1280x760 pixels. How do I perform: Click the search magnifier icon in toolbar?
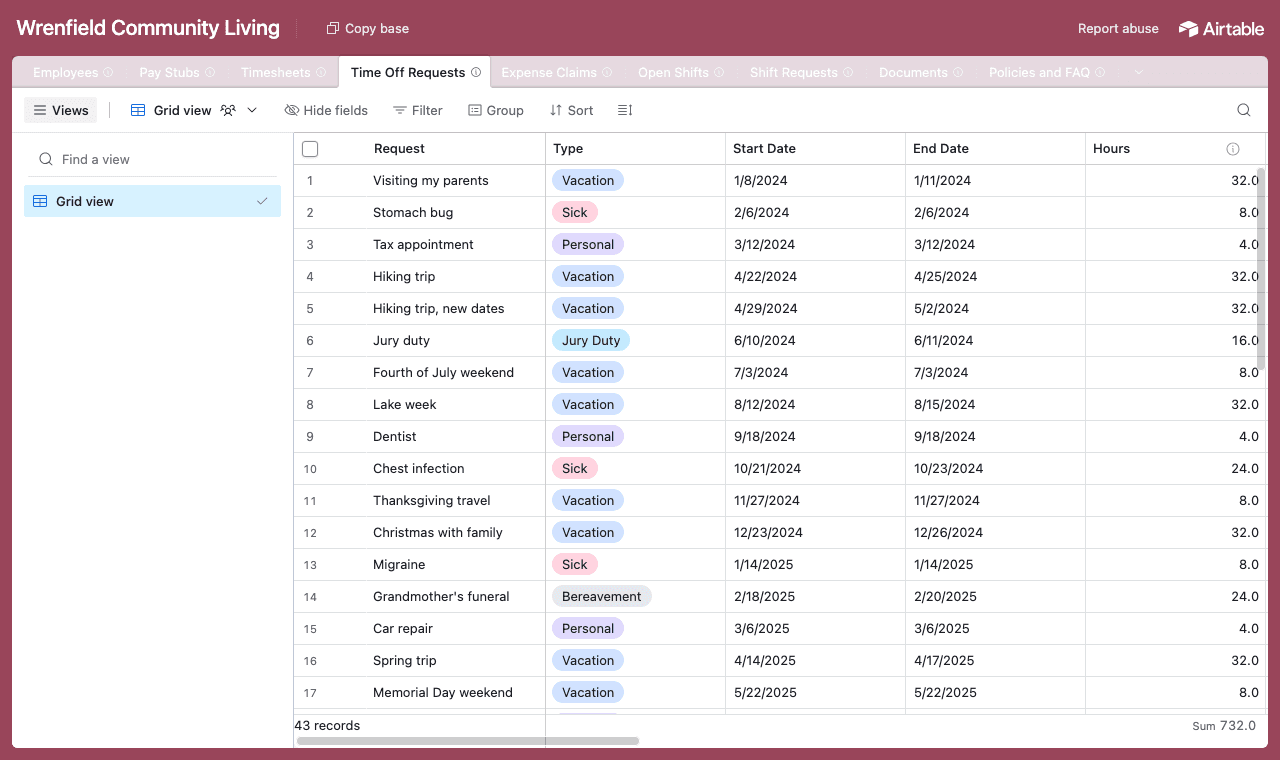click(1244, 110)
